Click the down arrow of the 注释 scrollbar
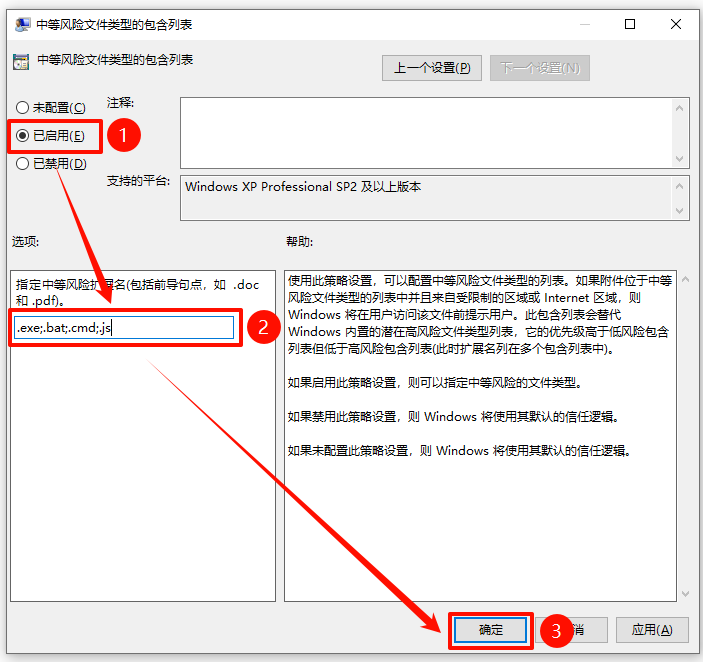 [x=681, y=158]
